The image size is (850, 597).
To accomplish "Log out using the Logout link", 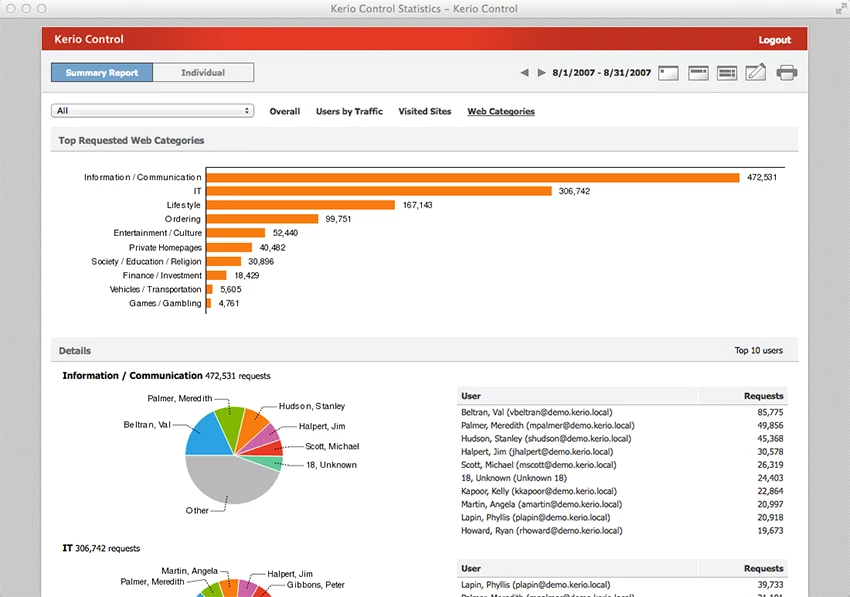I will click(774, 40).
